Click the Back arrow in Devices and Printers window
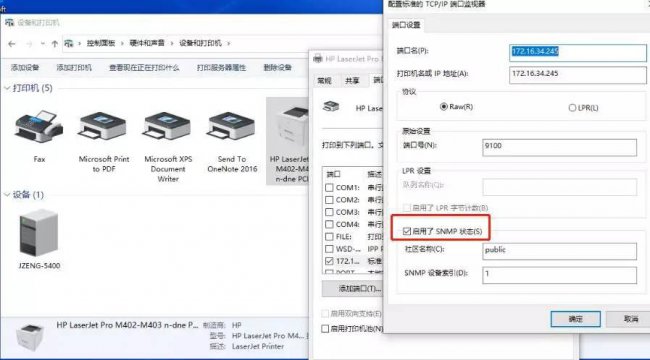 (x=12, y=44)
